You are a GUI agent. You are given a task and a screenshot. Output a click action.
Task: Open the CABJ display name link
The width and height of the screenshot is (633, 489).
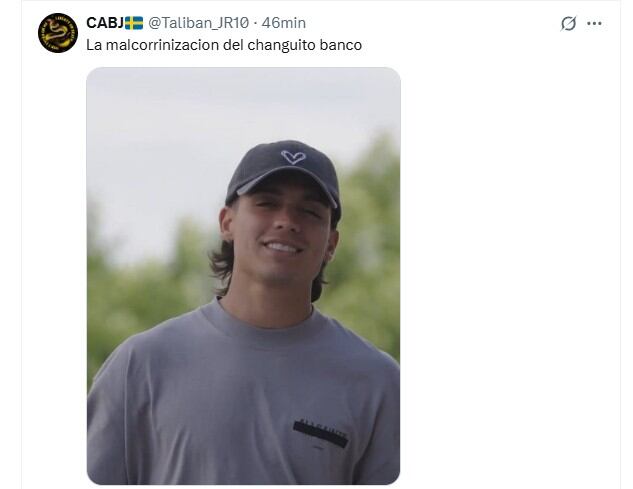click(105, 23)
